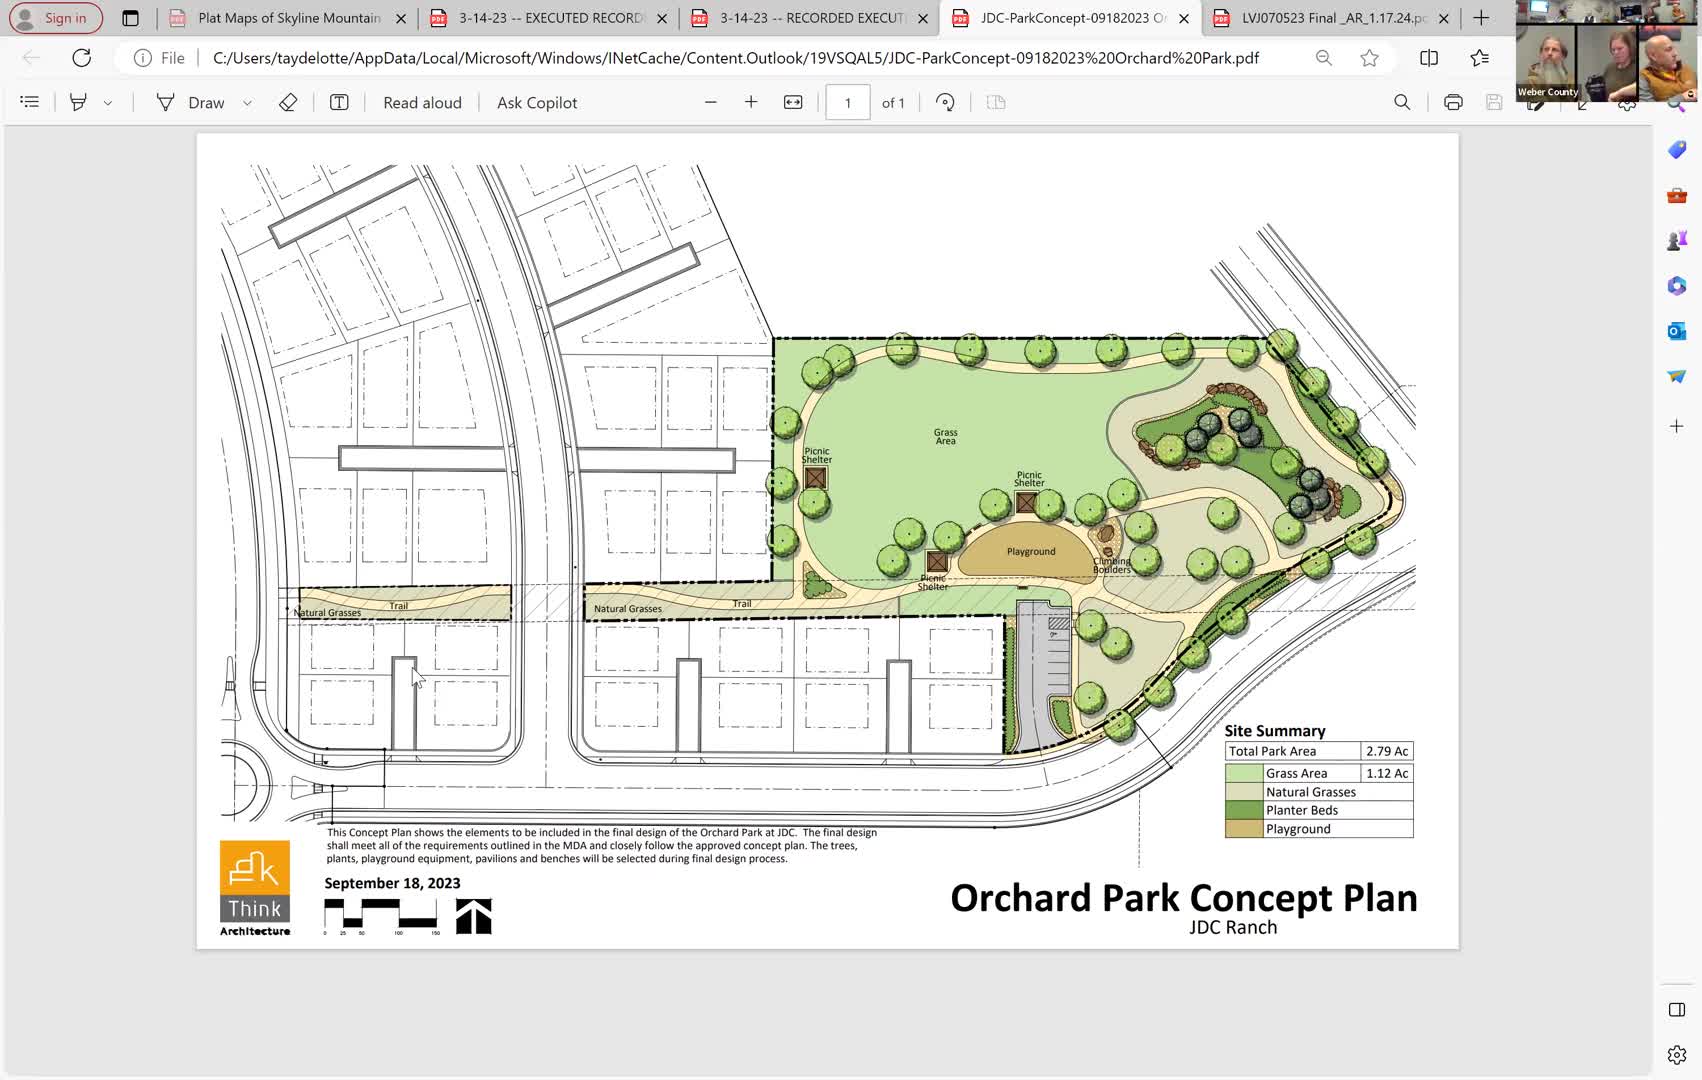This screenshot has width=1702, height=1080.
Task: Open the Ask Copilot pane
Action: tap(537, 102)
